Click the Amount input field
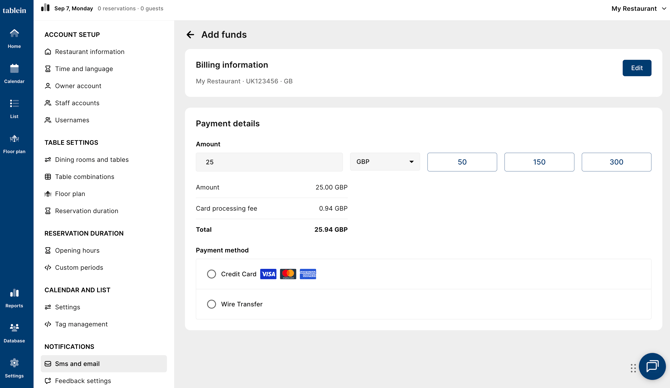670x388 pixels. [269, 162]
